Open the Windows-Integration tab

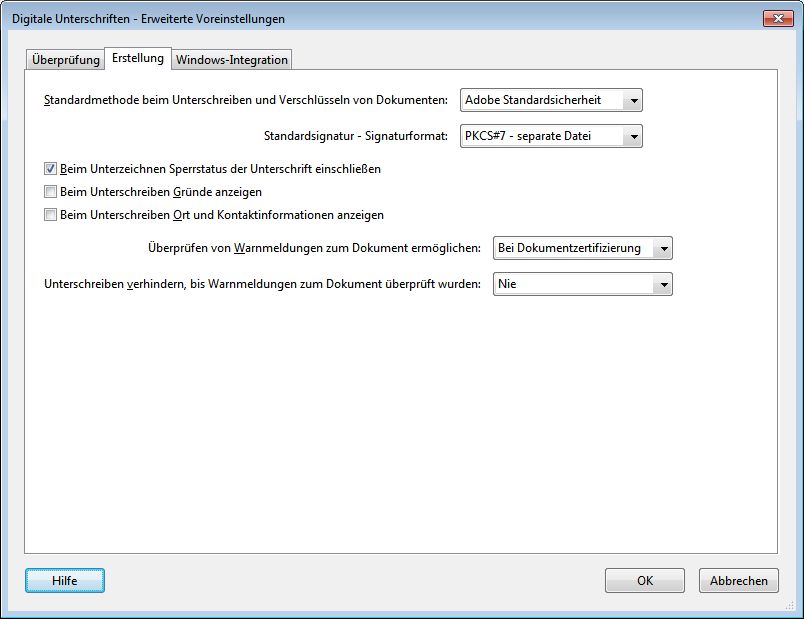[232, 60]
